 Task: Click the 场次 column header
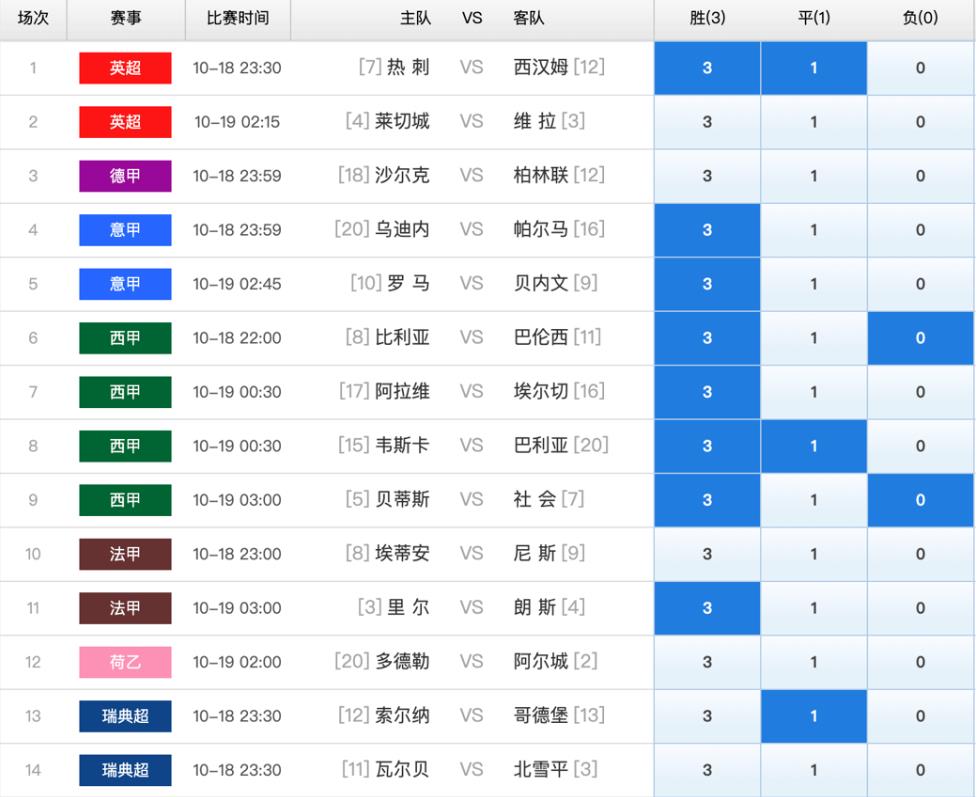[x=33, y=18]
